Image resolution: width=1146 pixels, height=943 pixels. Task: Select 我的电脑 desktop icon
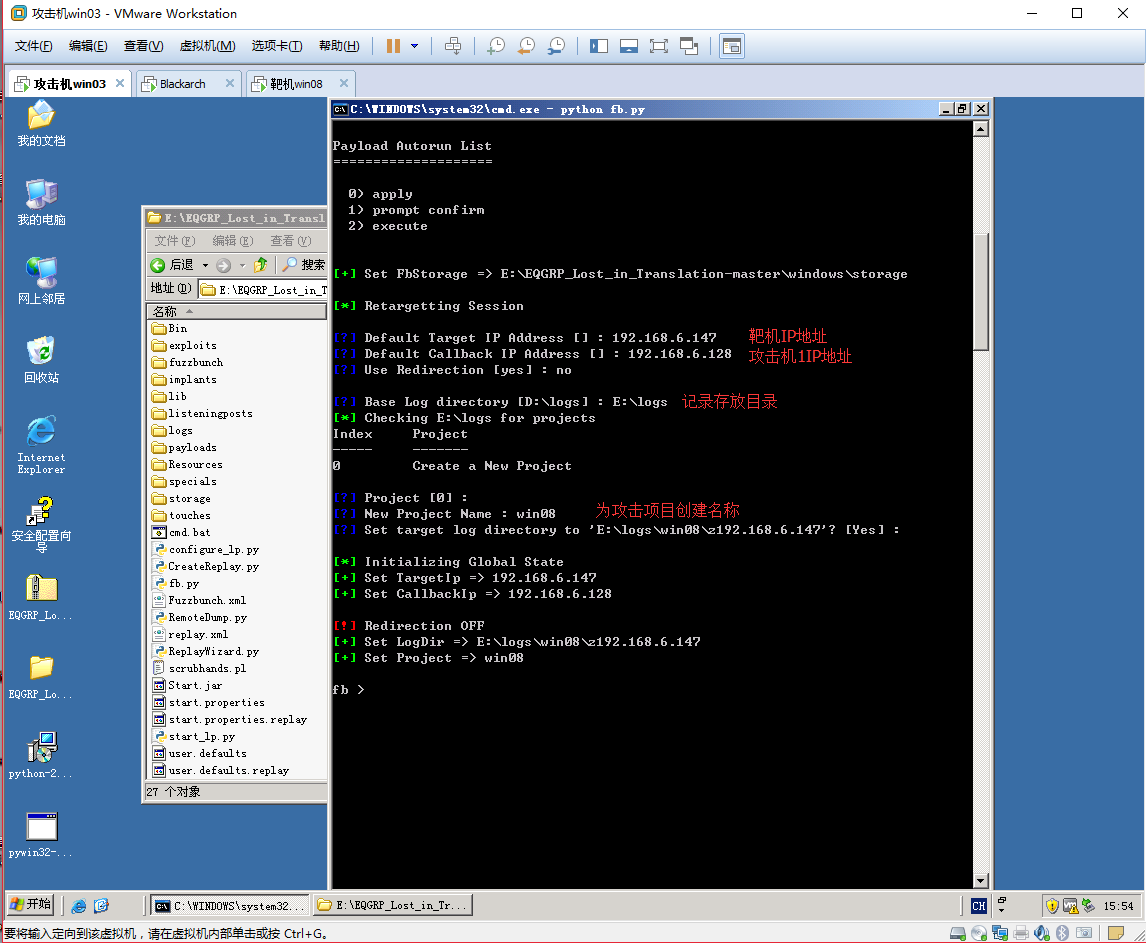point(42,202)
